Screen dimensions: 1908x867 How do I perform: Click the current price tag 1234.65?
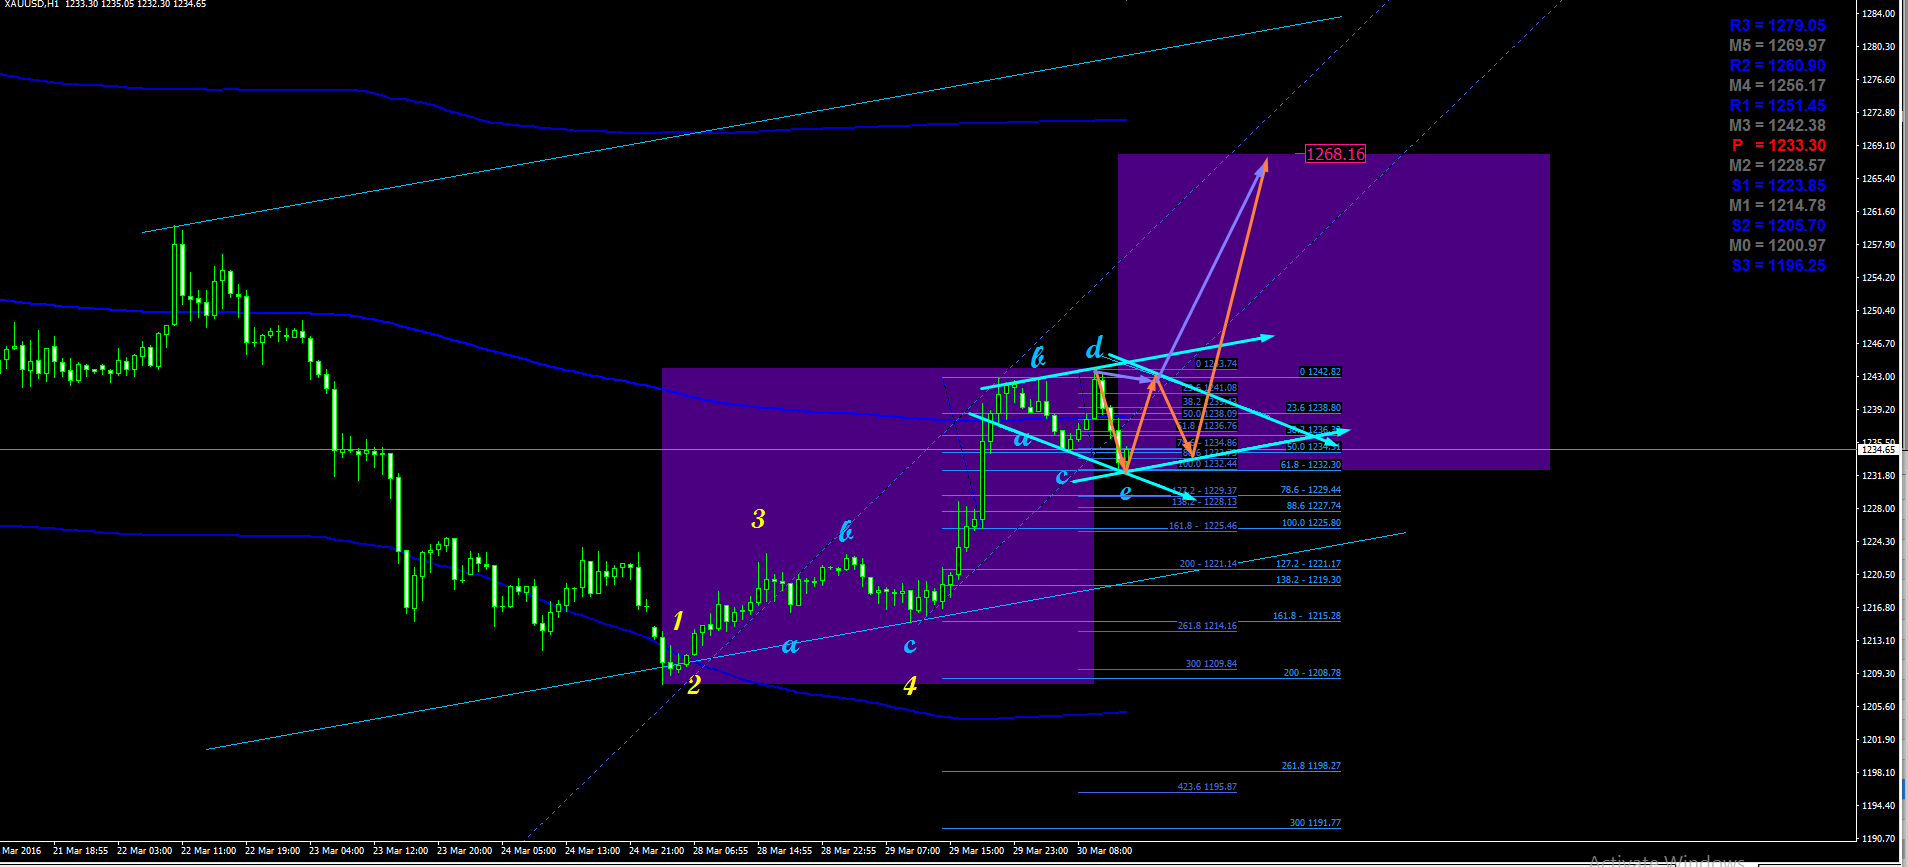click(x=1877, y=450)
